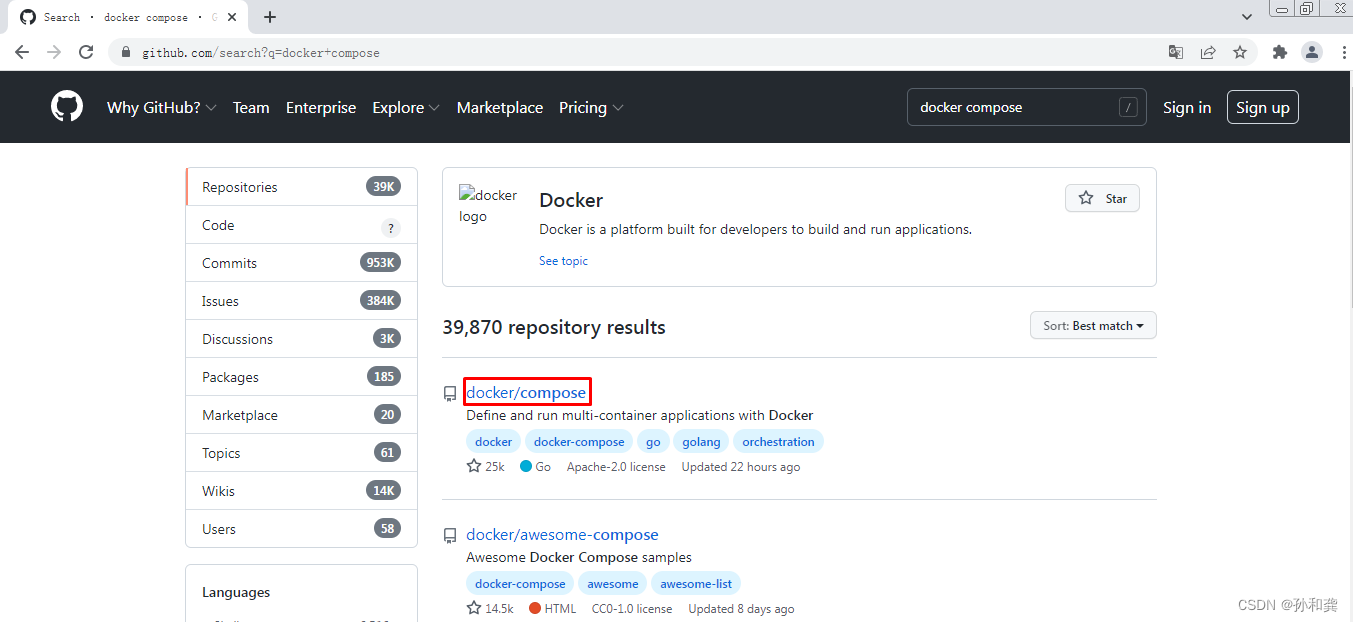Screen dimensions: 1353x622
Task: Click the GitHub Octocat logo
Action: 67,106
